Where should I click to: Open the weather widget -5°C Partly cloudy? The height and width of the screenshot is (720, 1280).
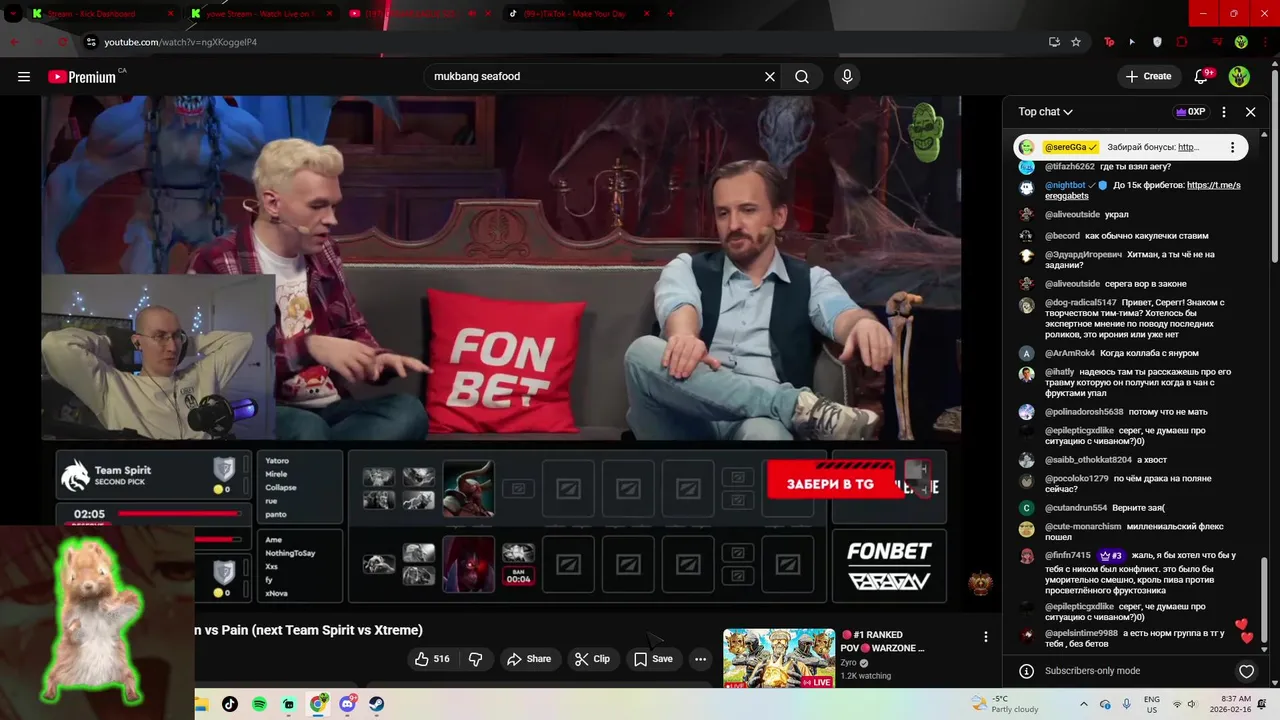[1004, 704]
